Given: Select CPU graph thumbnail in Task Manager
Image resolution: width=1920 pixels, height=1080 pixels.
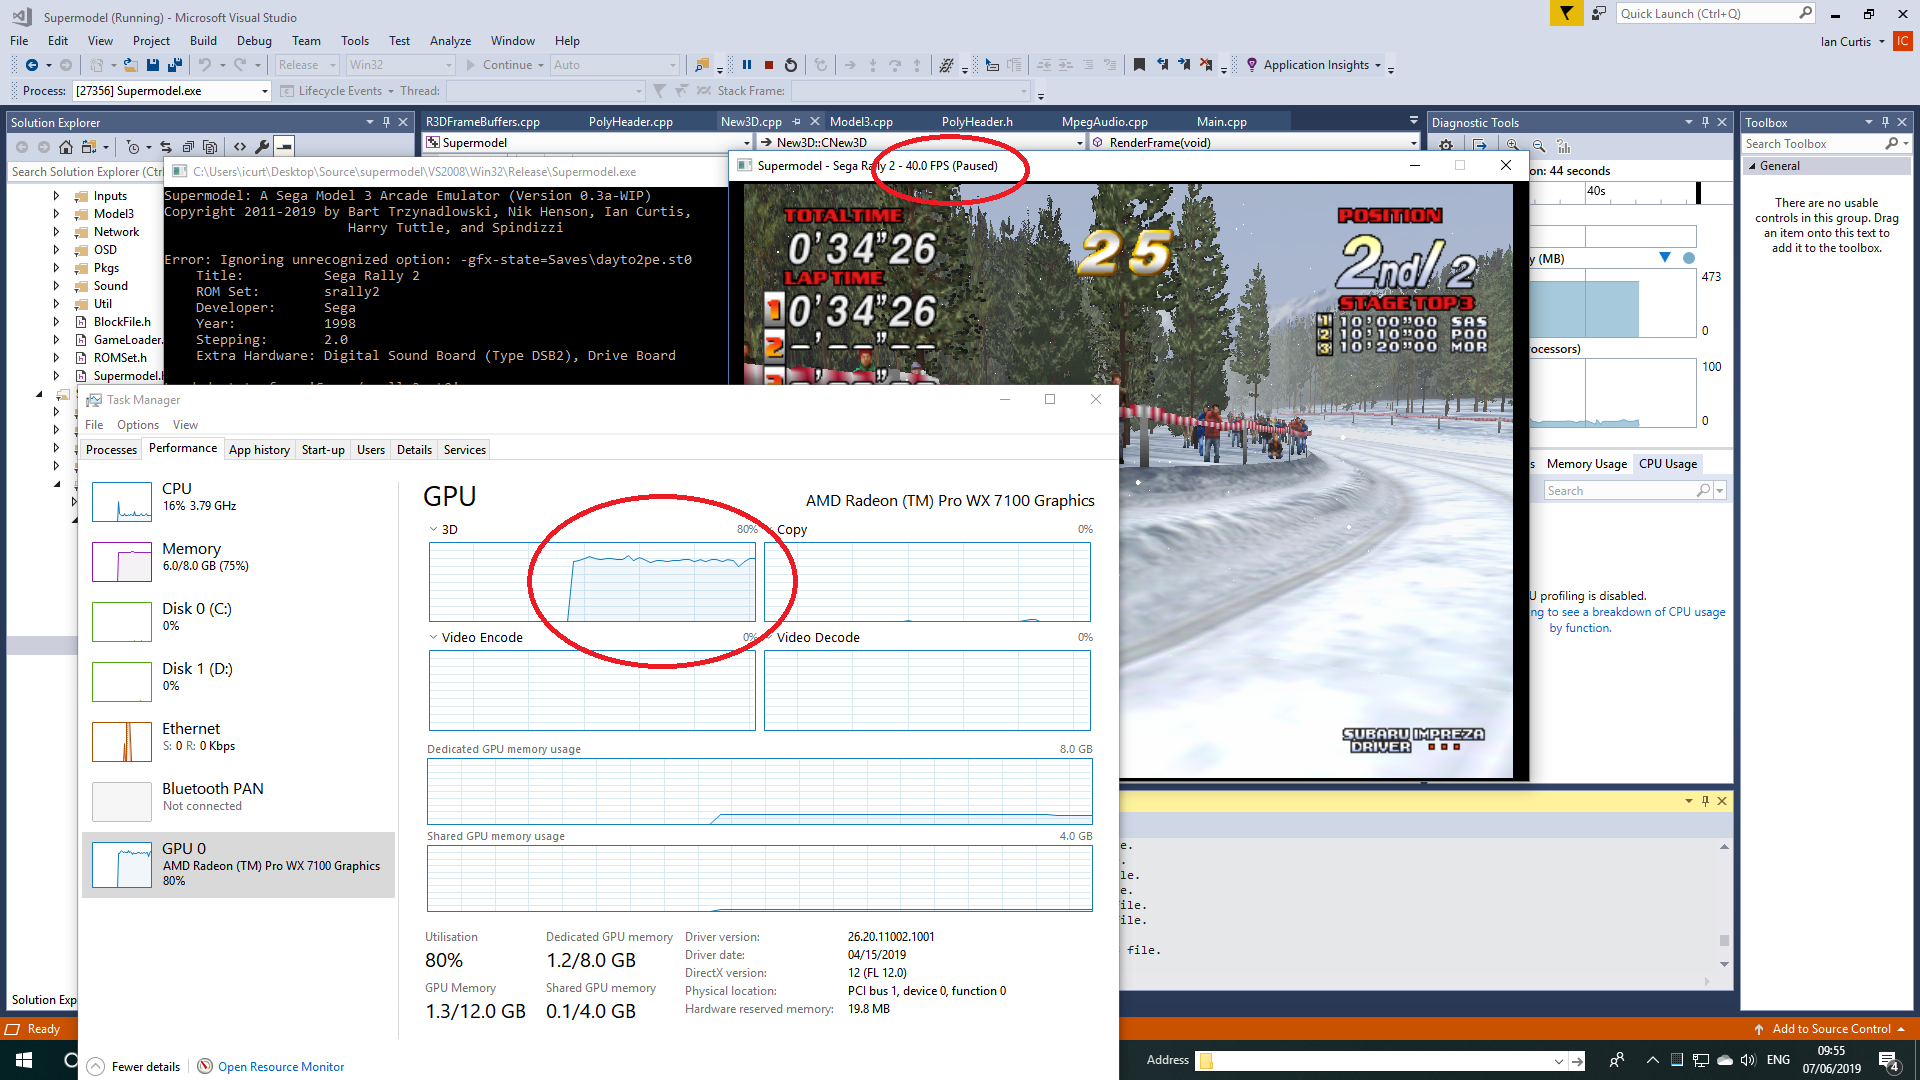Looking at the screenshot, I should [x=122, y=502].
